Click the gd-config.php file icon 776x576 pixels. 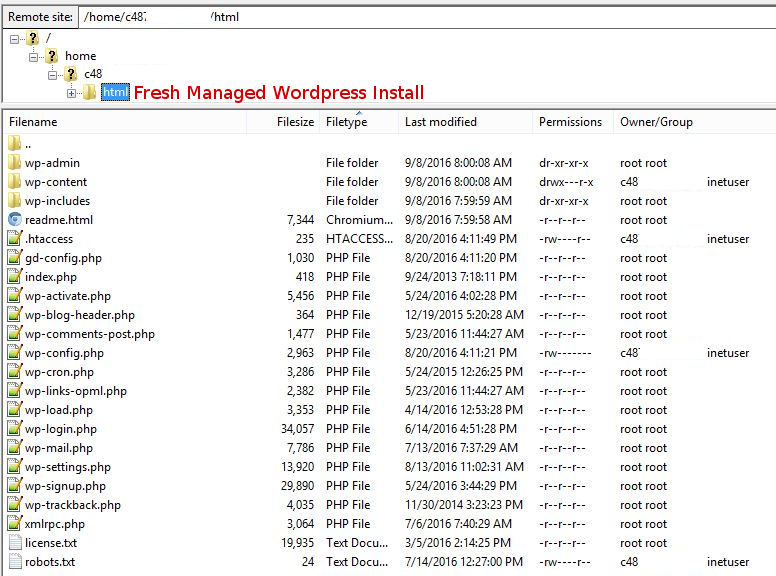click(15, 257)
